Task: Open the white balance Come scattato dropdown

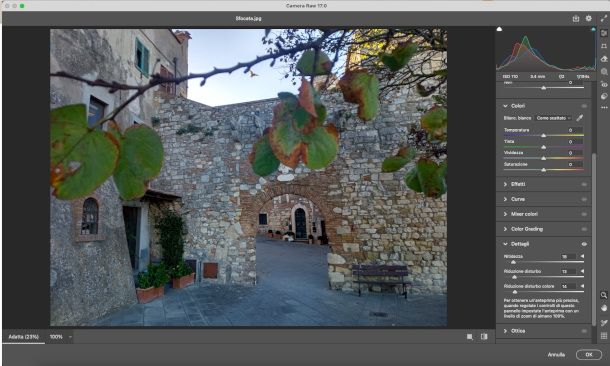Action: point(554,118)
